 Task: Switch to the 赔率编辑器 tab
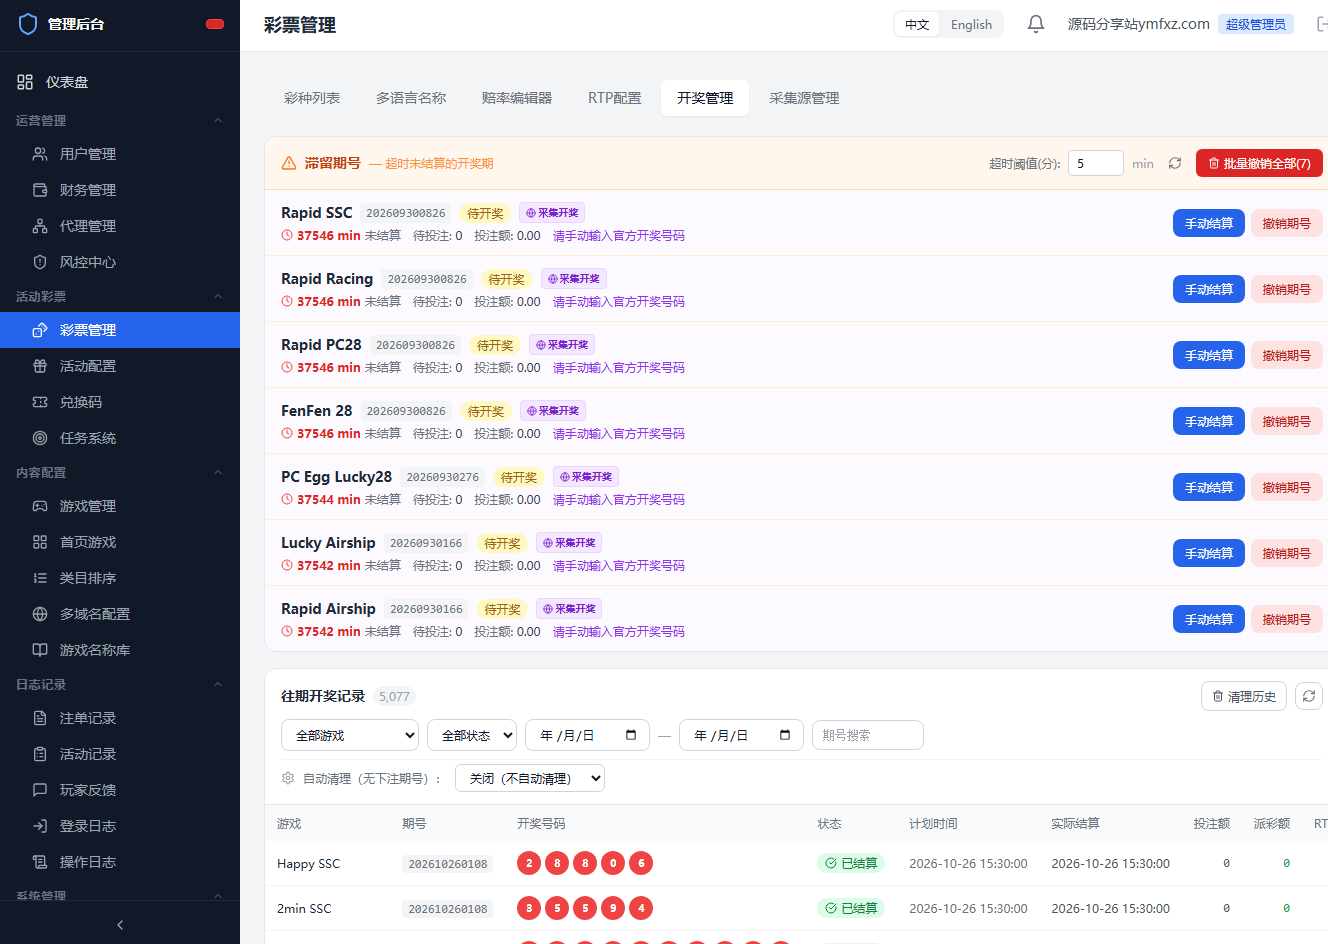coord(517,98)
